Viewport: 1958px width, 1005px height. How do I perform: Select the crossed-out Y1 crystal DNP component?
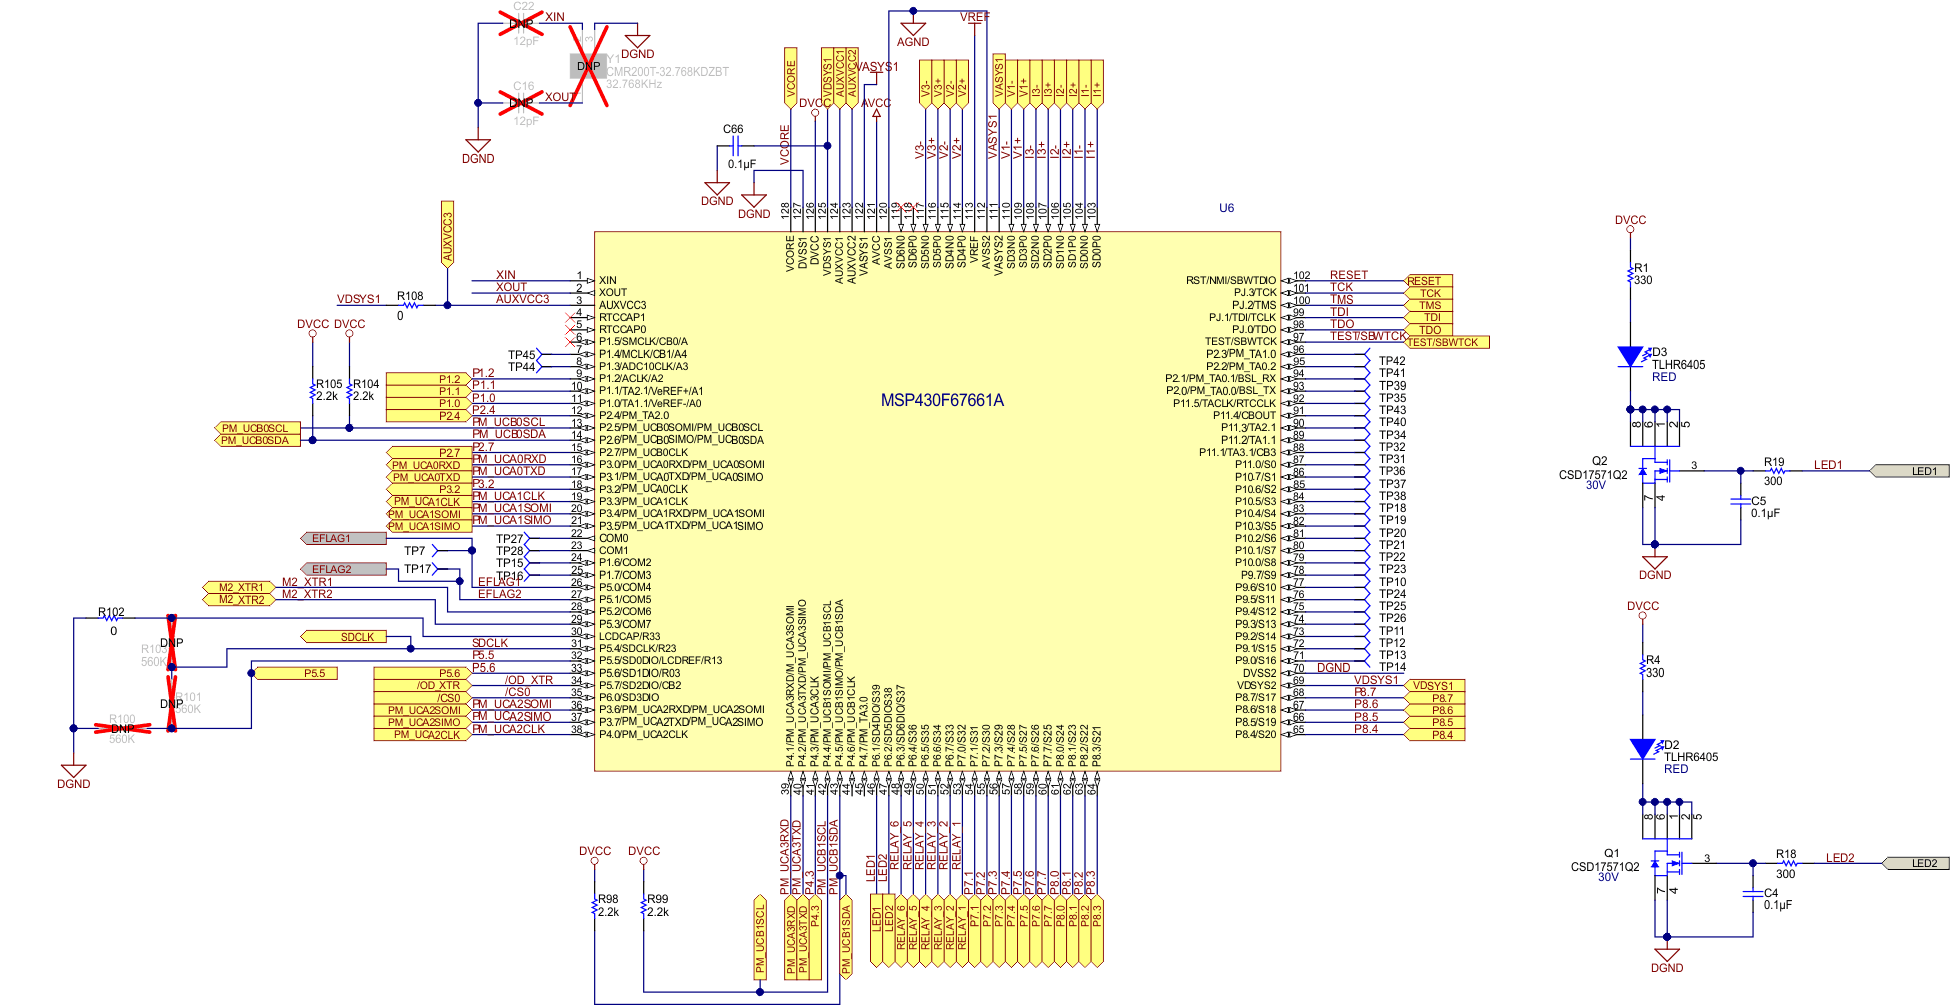589,66
